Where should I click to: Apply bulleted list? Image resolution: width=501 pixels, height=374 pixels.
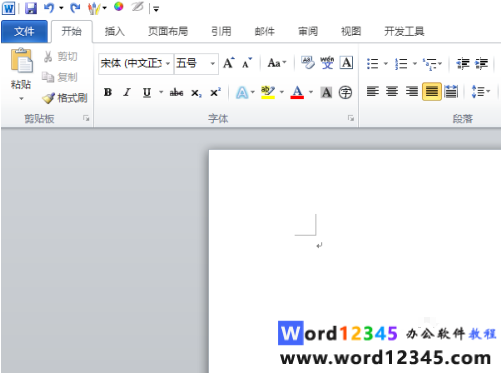click(x=373, y=63)
